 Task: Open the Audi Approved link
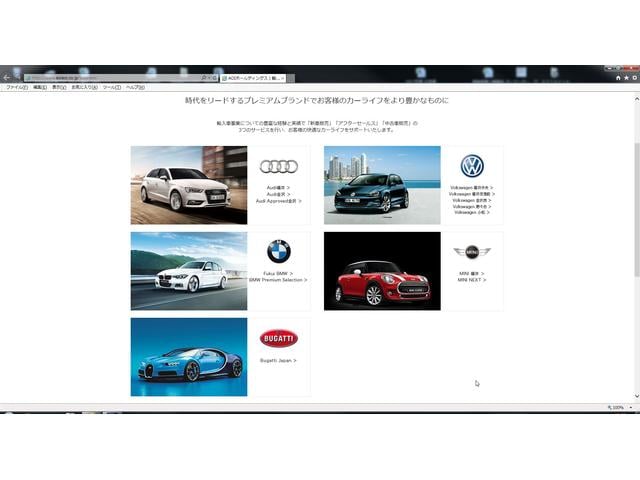pos(278,201)
